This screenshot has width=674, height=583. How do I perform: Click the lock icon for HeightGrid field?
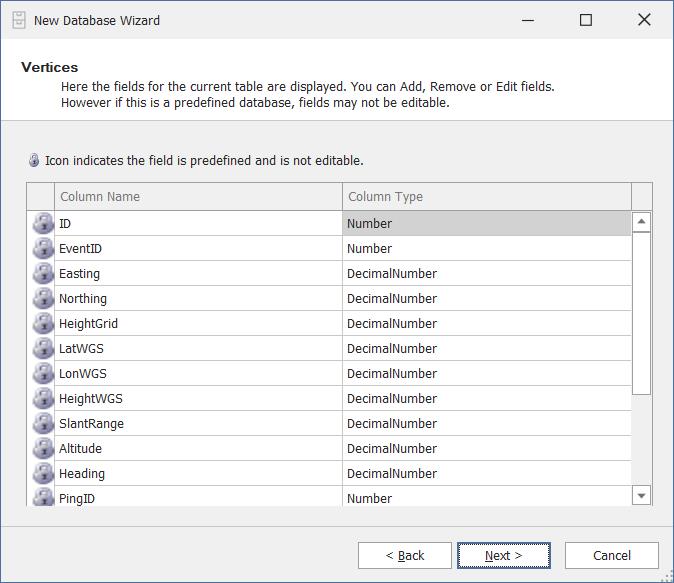(x=43, y=323)
